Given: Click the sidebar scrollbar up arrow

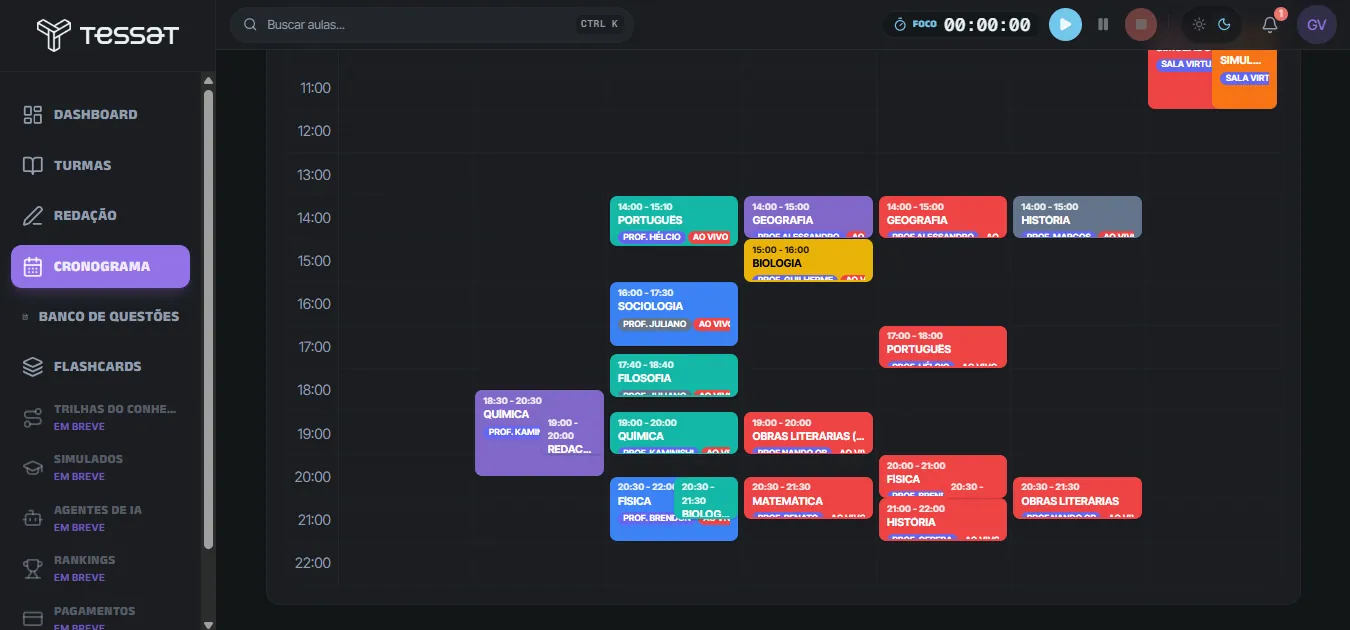Looking at the screenshot, I should [208, 80].
